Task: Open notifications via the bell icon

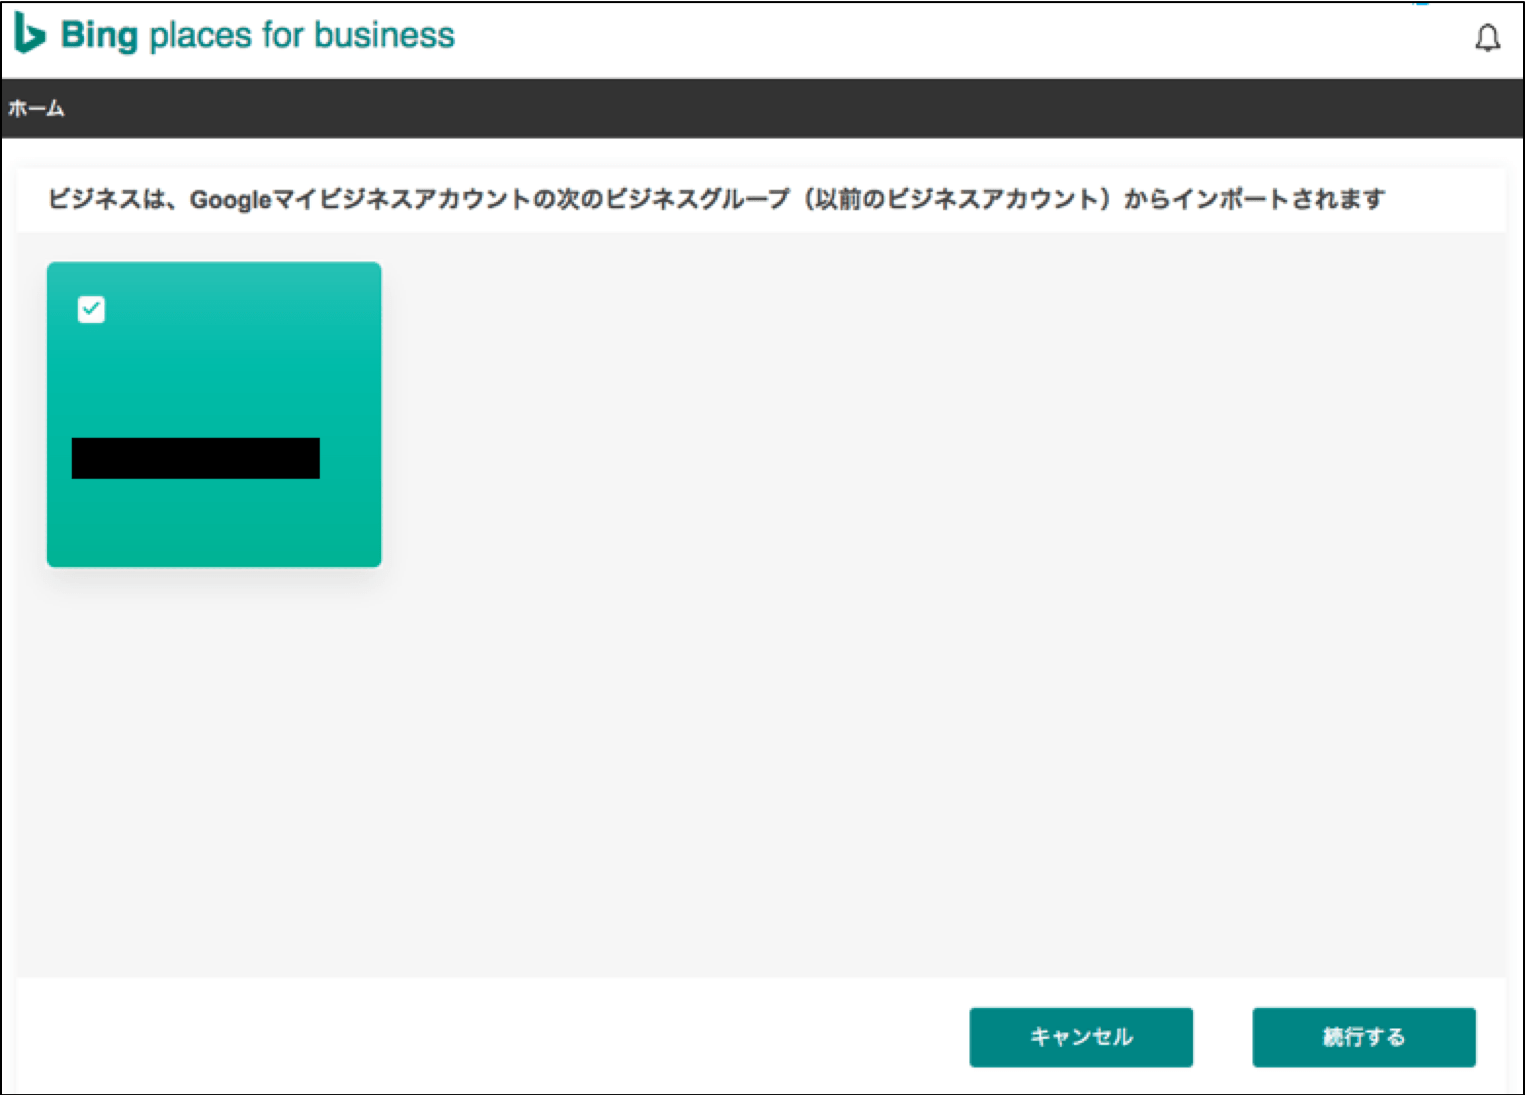Action: coord(1487,38)
